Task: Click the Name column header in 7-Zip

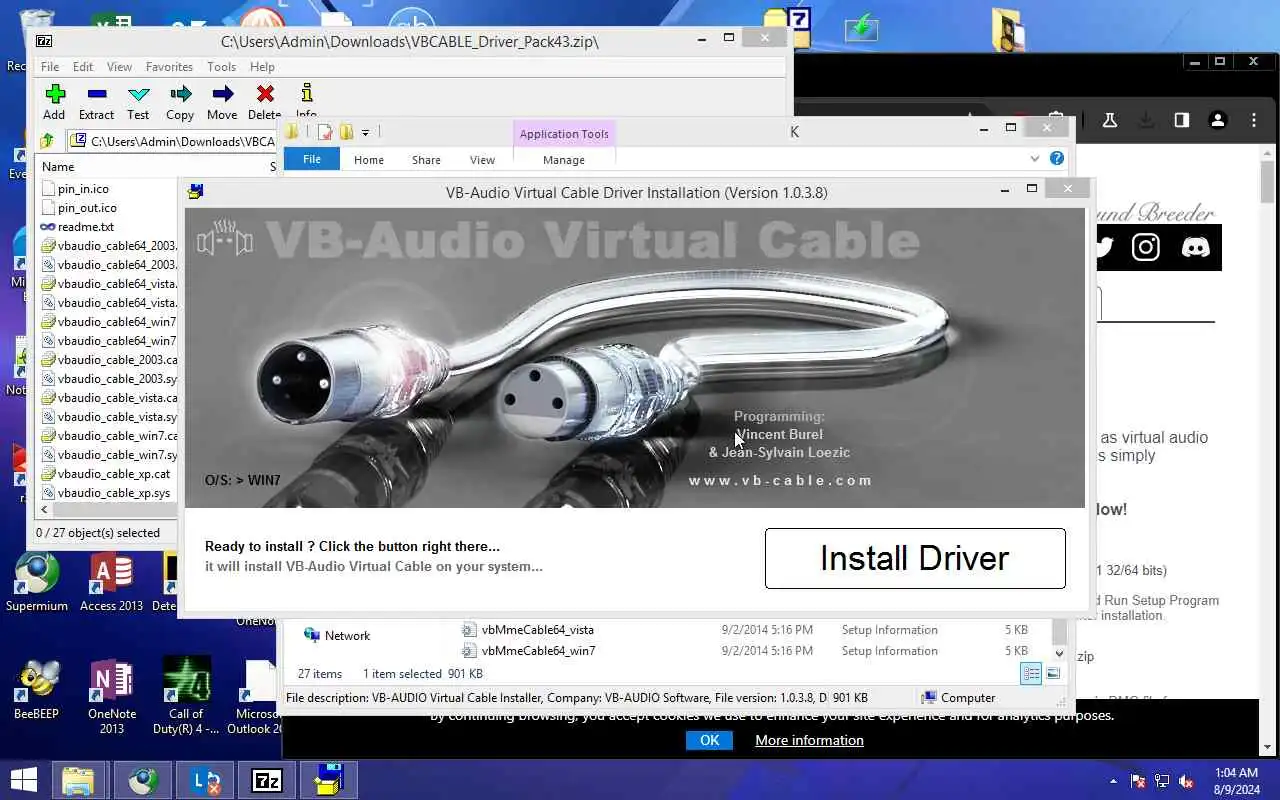Action: point(58,167)
